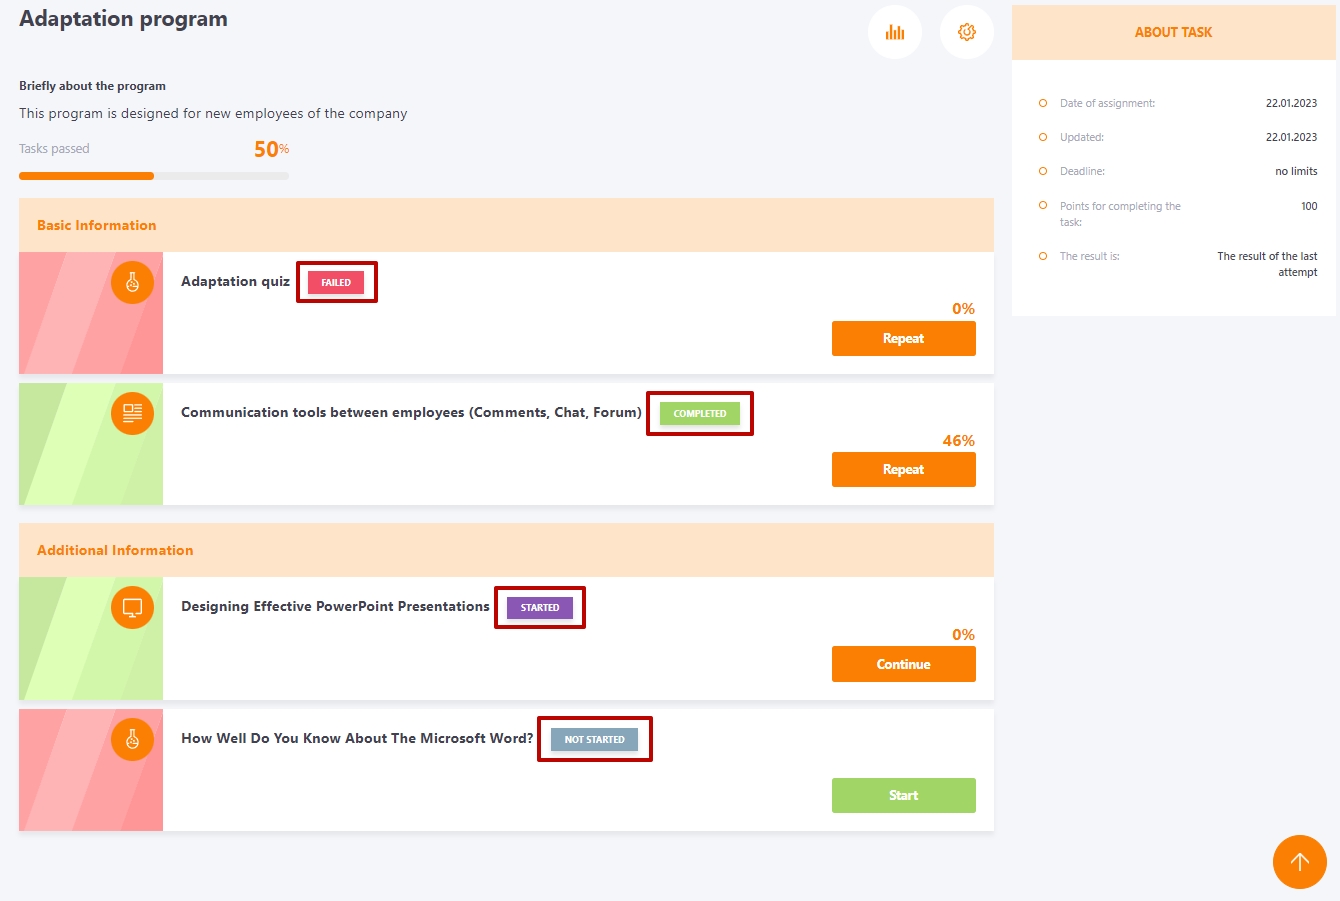The width and height of the screenshot is (1340, 901).
Task: Click the Deadline label
Action: tap(1082, 171)
